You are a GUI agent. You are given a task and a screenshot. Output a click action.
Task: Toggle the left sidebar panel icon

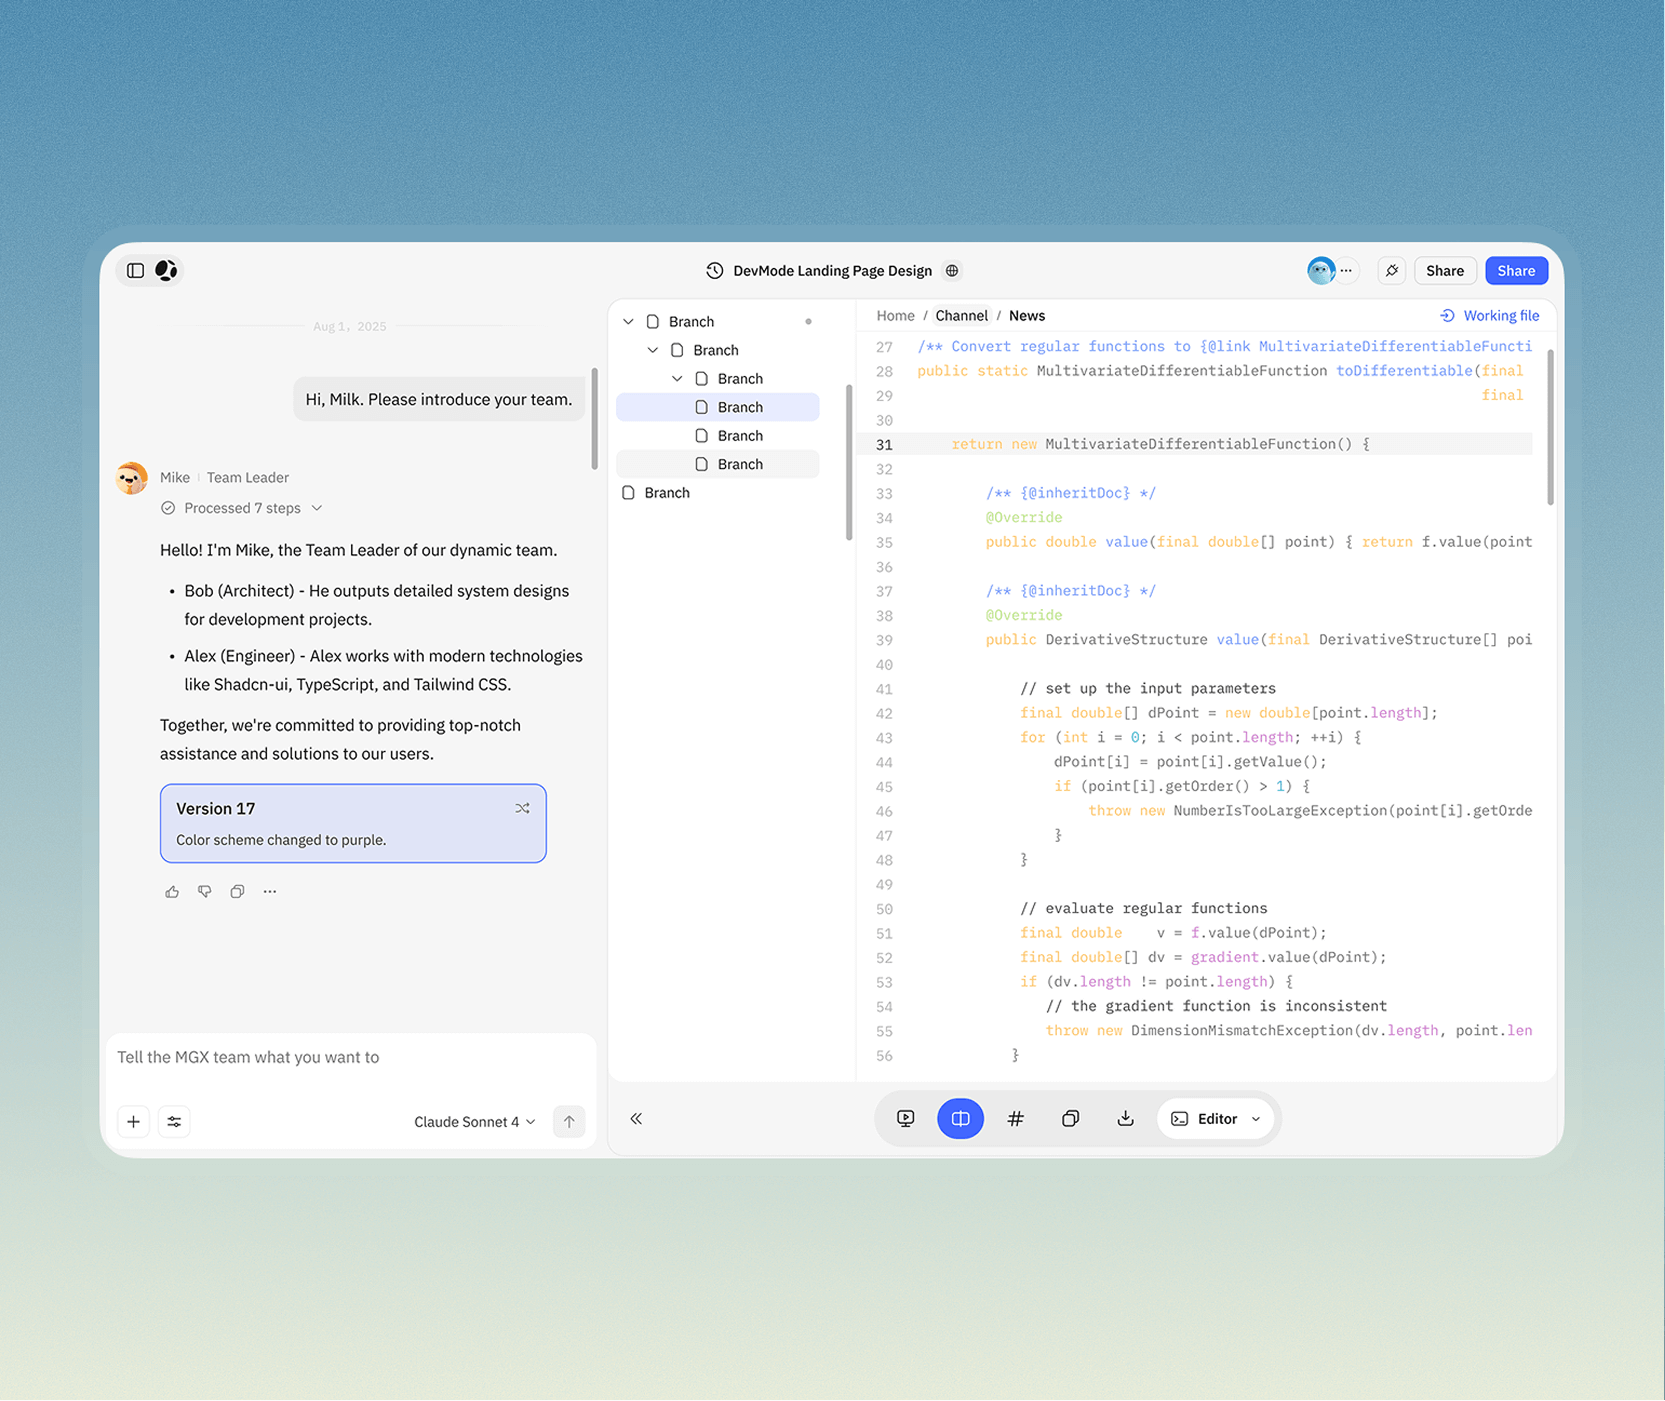click(x=136, y=270)
